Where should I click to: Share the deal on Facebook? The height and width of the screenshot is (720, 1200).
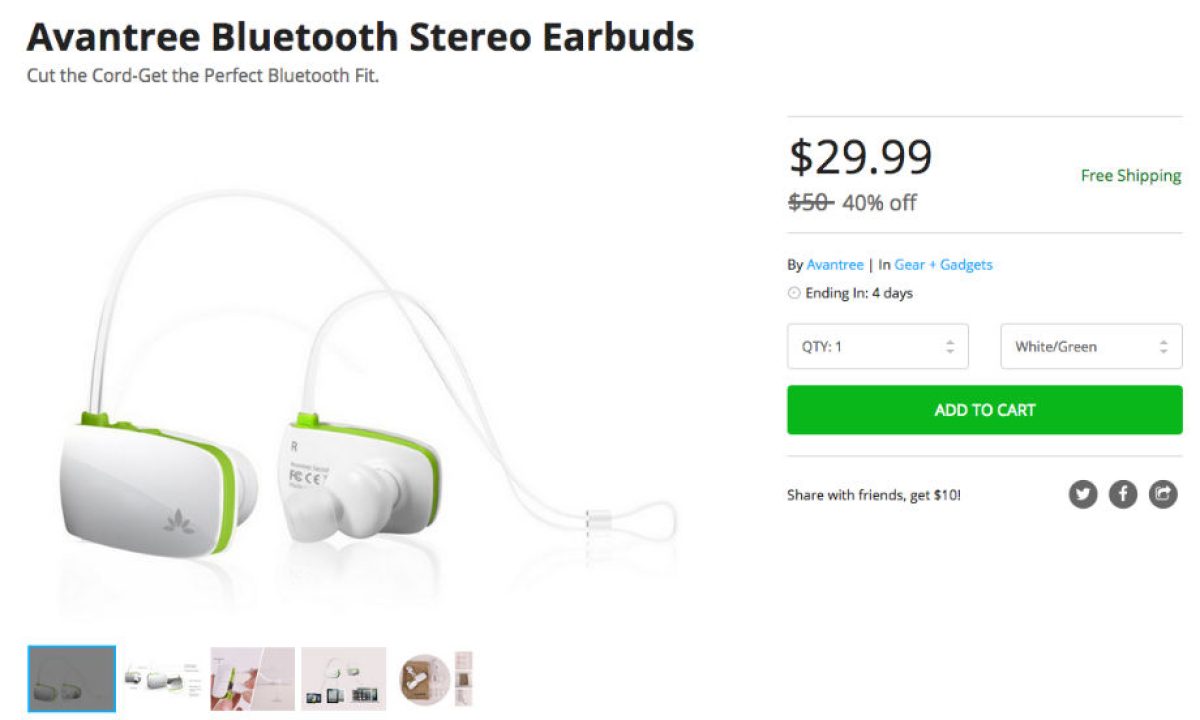pos(1123,493)
